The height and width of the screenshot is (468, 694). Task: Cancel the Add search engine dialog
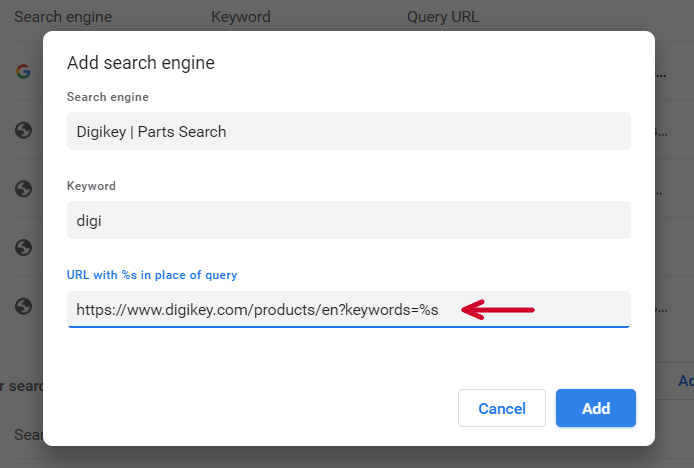pyautogui.click(x=502, y=408)
